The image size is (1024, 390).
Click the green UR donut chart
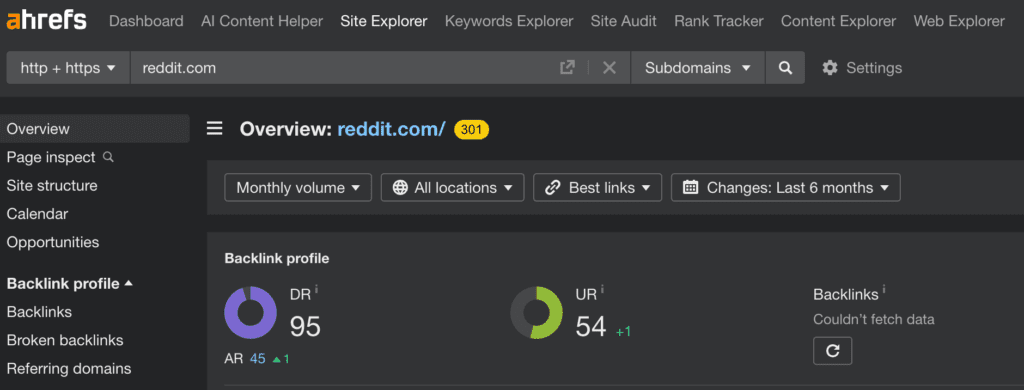[536, 312]
